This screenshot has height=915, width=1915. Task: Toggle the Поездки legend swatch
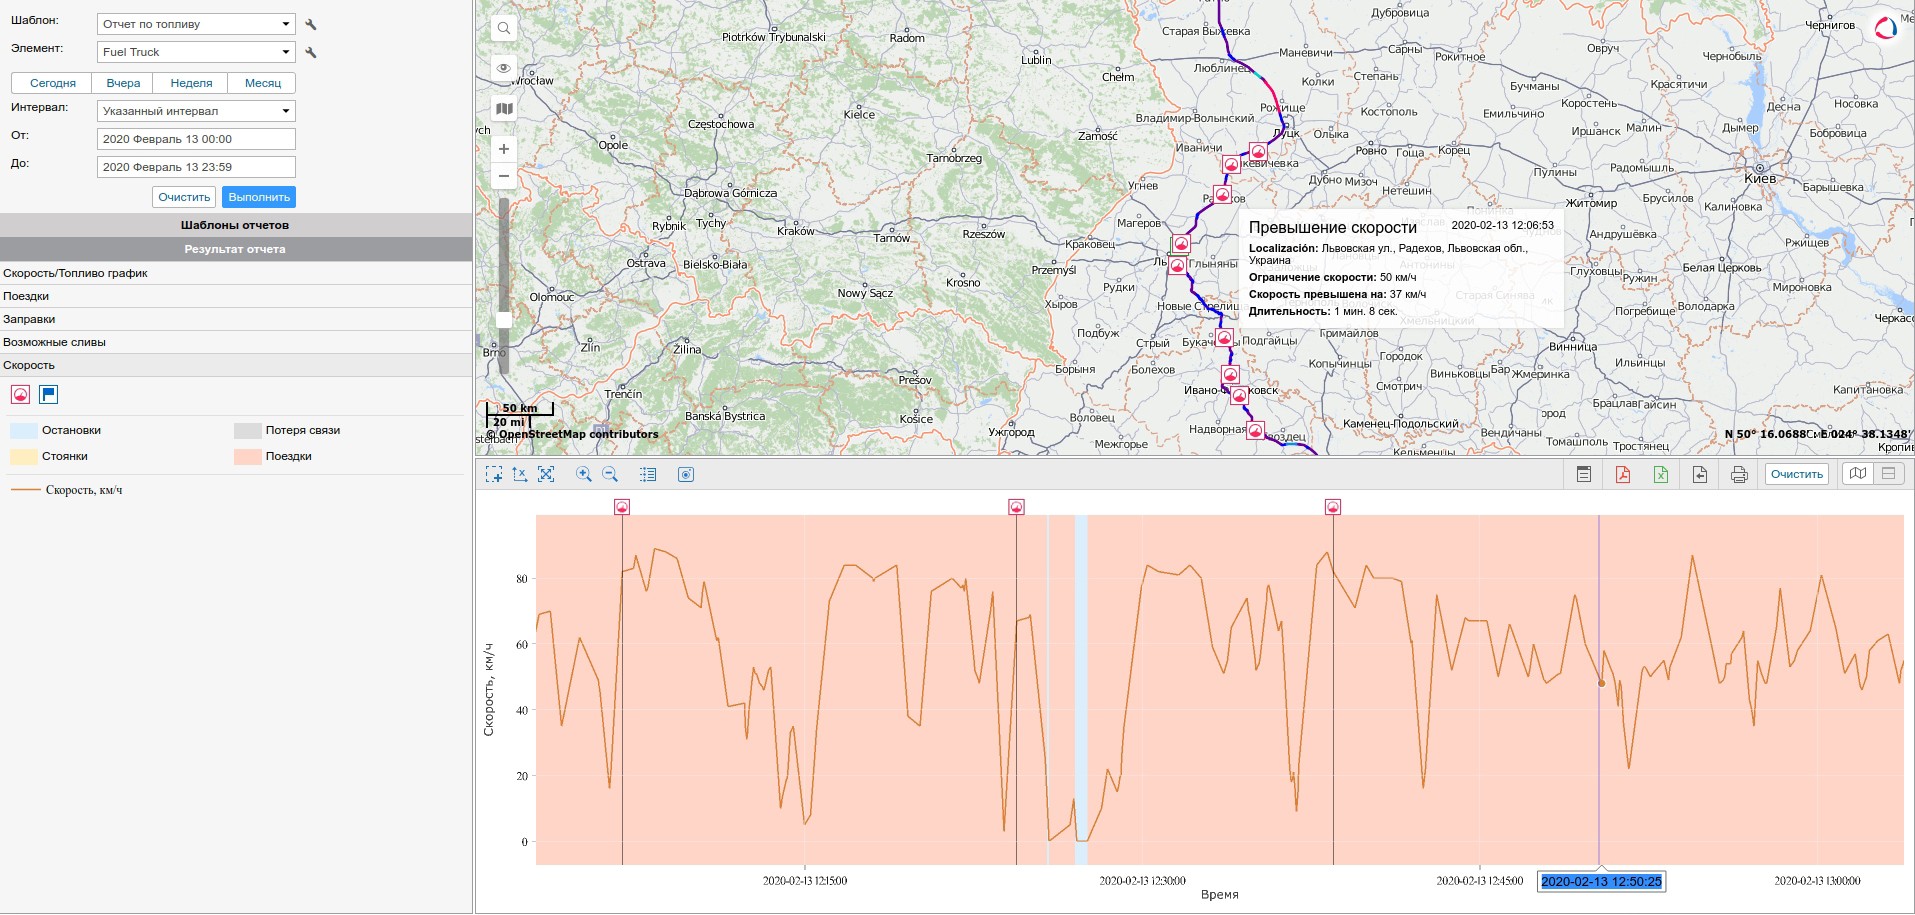[248, 457]
